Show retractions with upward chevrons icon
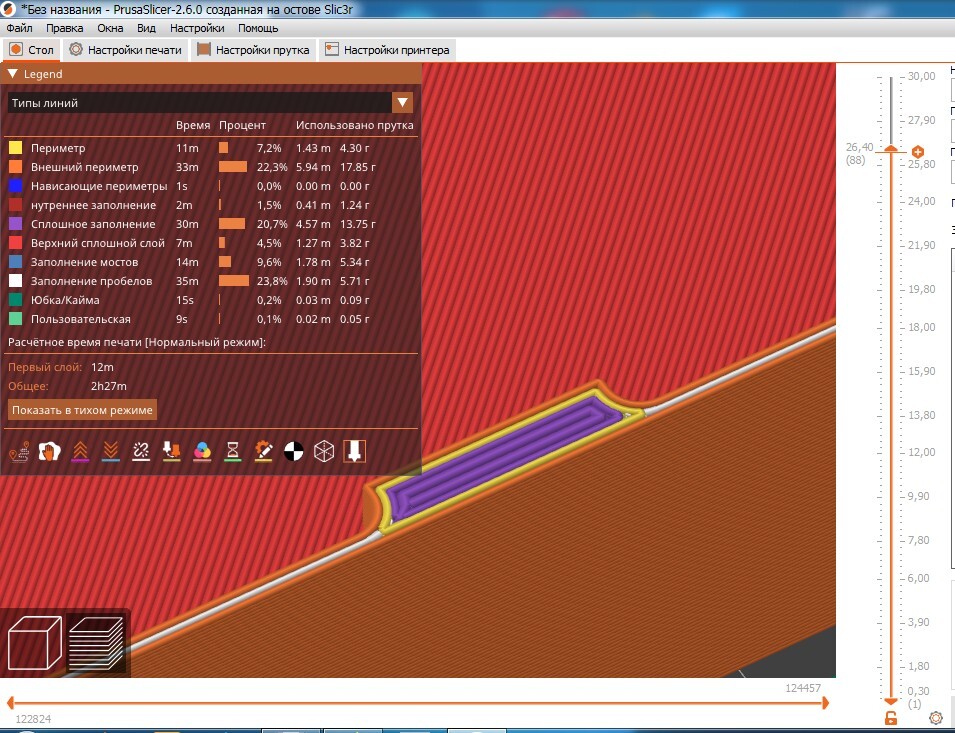955x733 pixels. tap(80, 452)
